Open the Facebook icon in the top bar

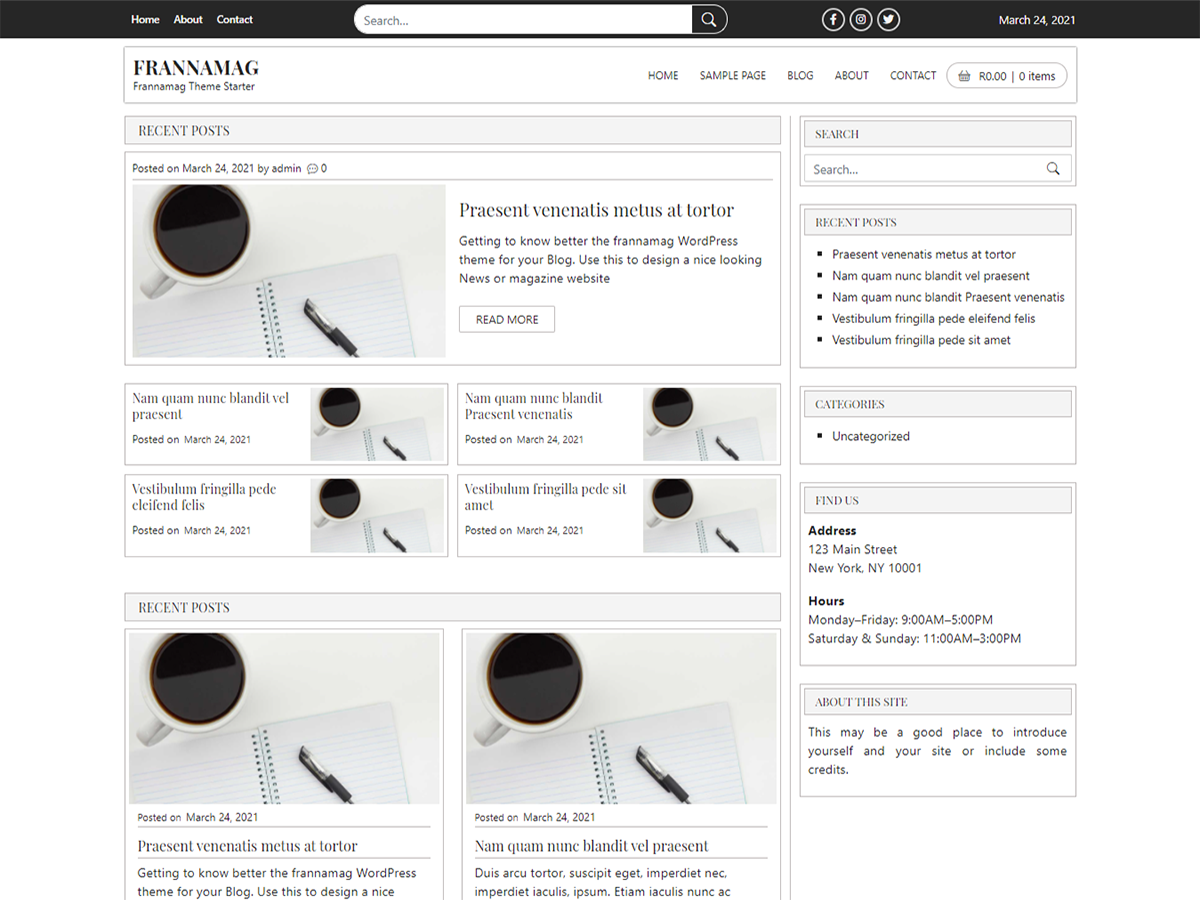pos(833,19)
